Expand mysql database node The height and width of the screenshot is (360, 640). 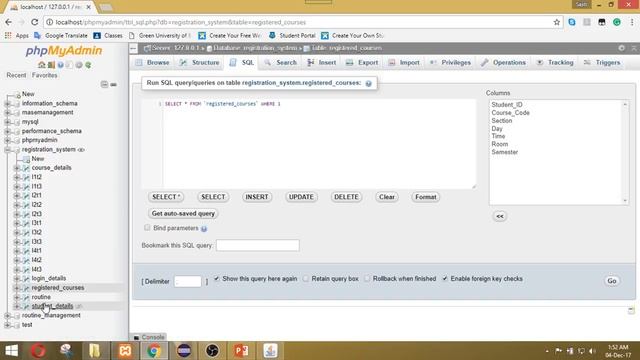7,122
